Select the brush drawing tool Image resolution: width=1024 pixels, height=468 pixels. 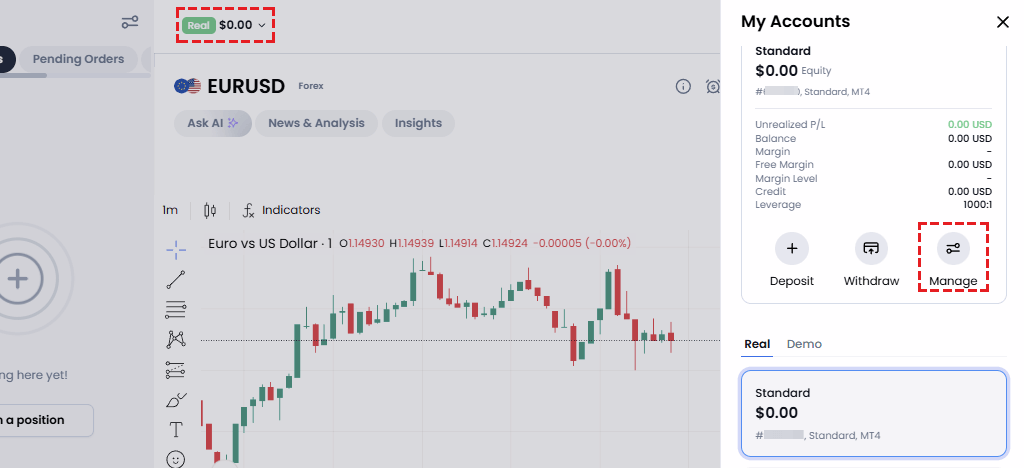(176, 400)
